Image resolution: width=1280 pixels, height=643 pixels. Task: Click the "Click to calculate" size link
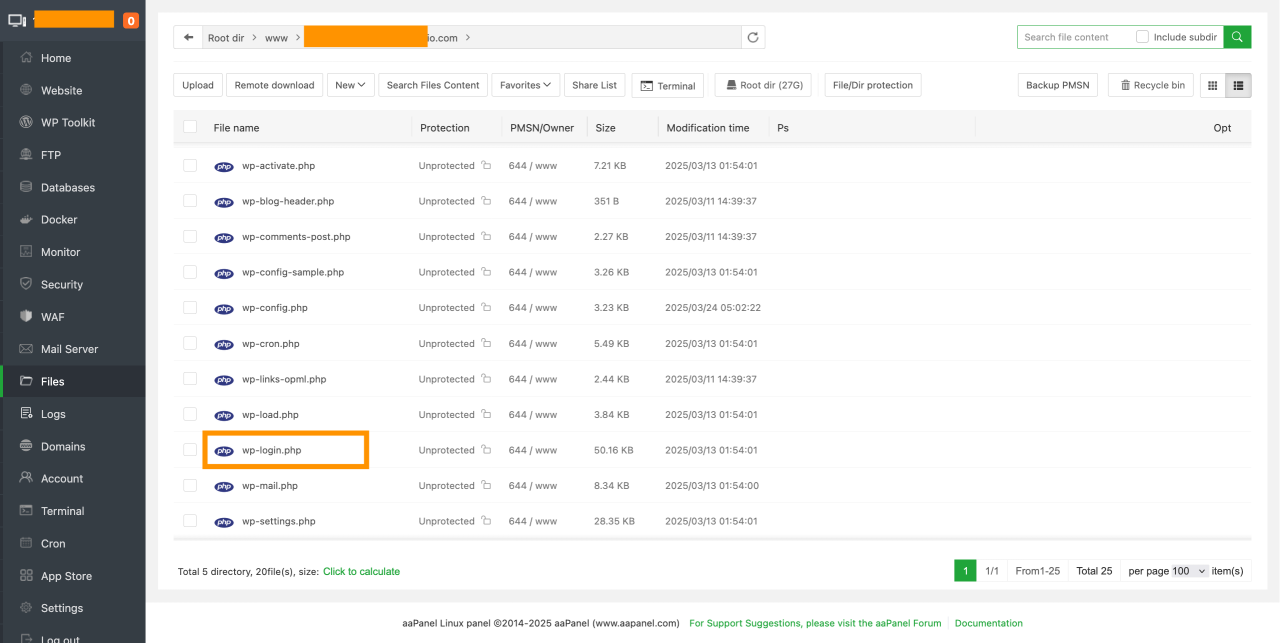pyautogui.click(x=361, y=572)
